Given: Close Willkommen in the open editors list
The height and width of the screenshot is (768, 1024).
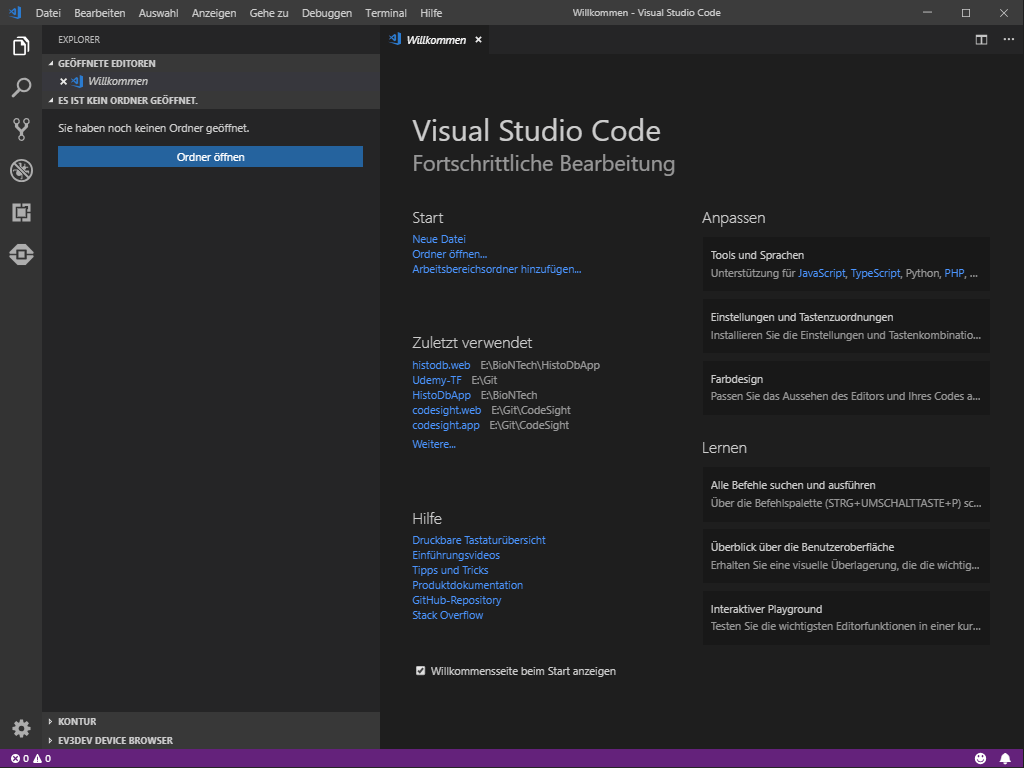Looking at the screenshot, I should (x=63, y=82).
